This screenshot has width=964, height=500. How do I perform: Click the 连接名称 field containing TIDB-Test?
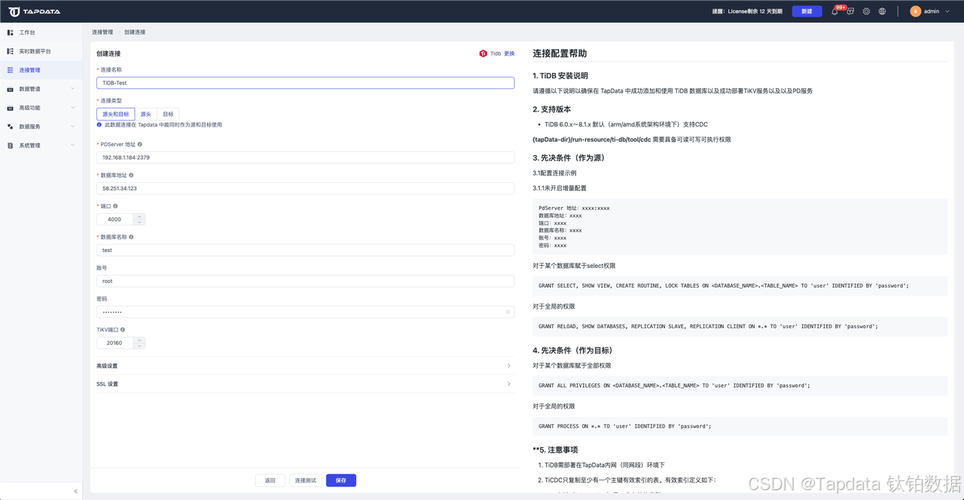(x=305, y=82)
